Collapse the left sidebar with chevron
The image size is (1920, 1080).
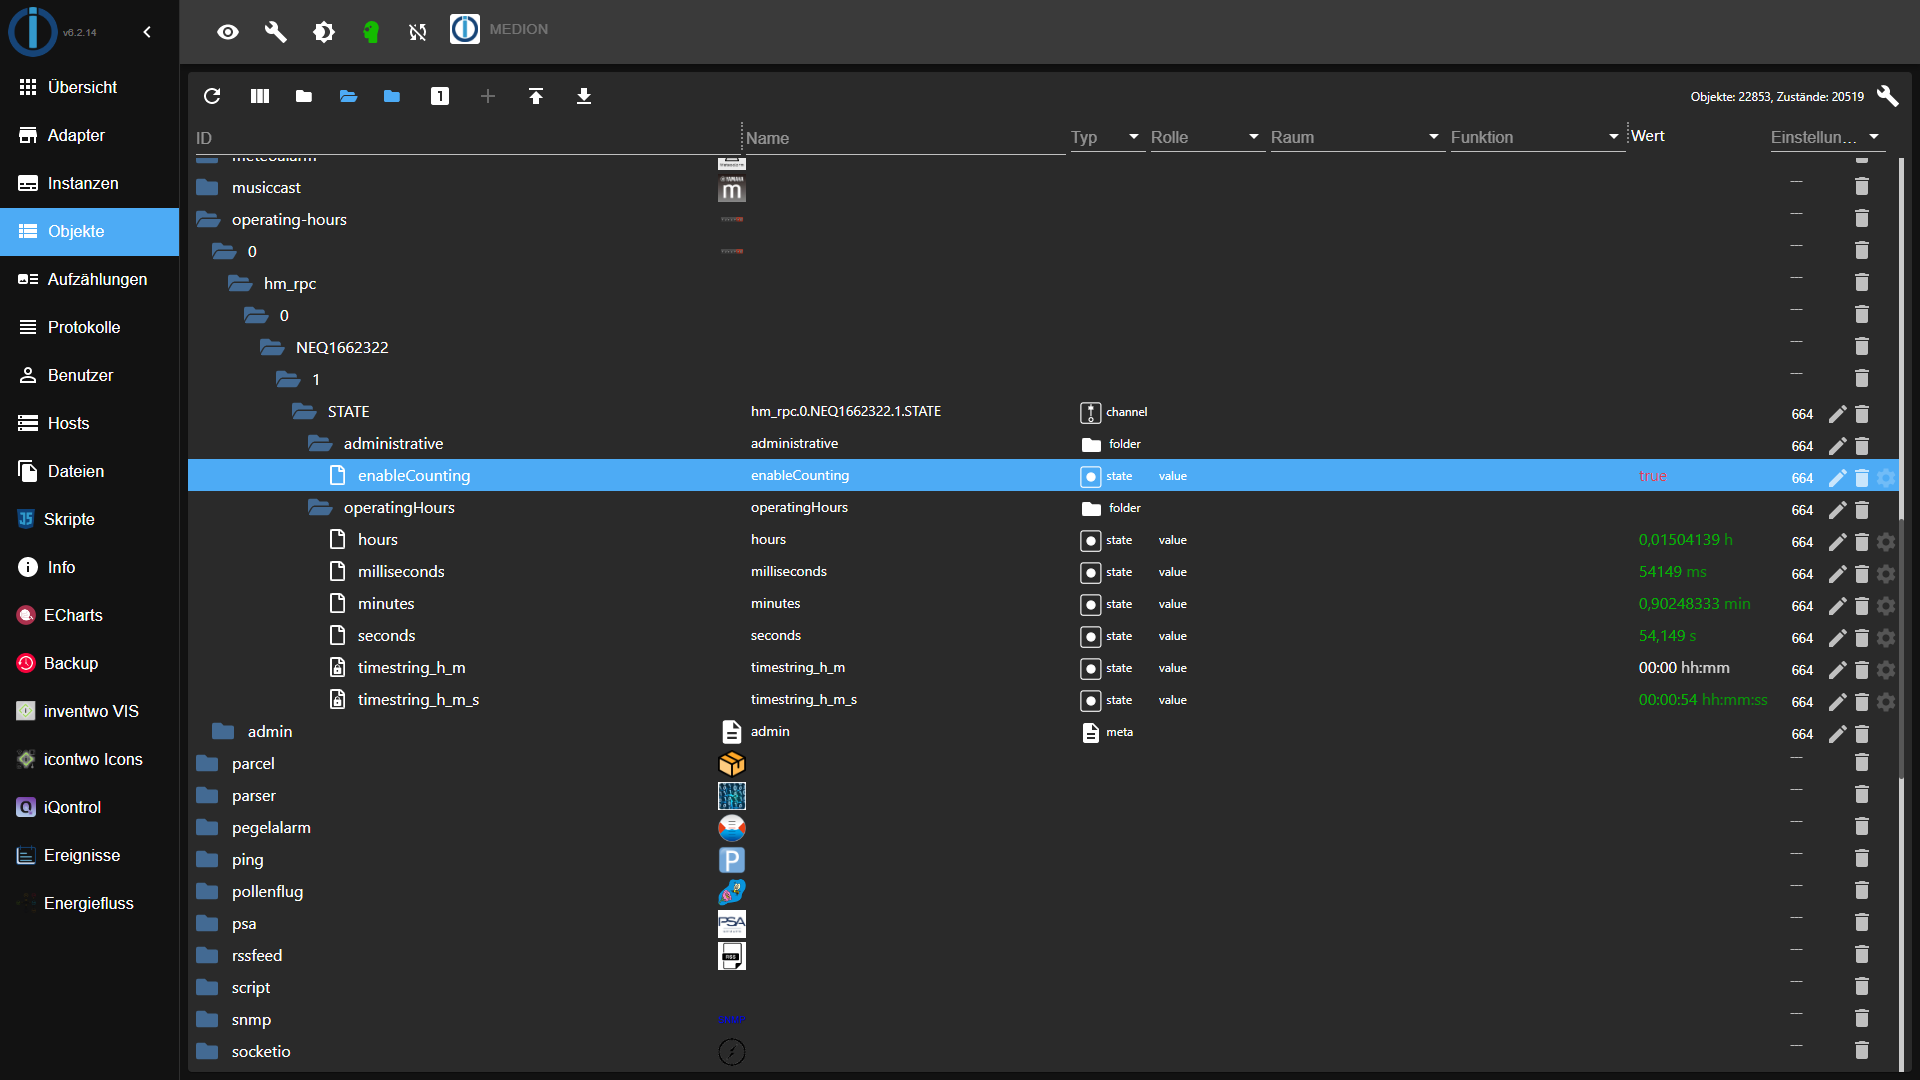[x=147, y=32]
